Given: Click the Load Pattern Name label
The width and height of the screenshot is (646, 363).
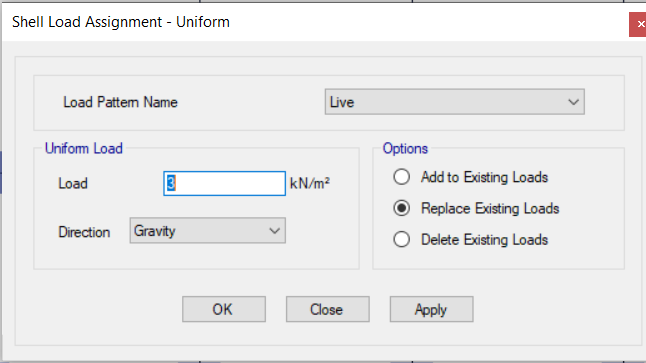Looking at the screenshot, I should pos(120,102).
